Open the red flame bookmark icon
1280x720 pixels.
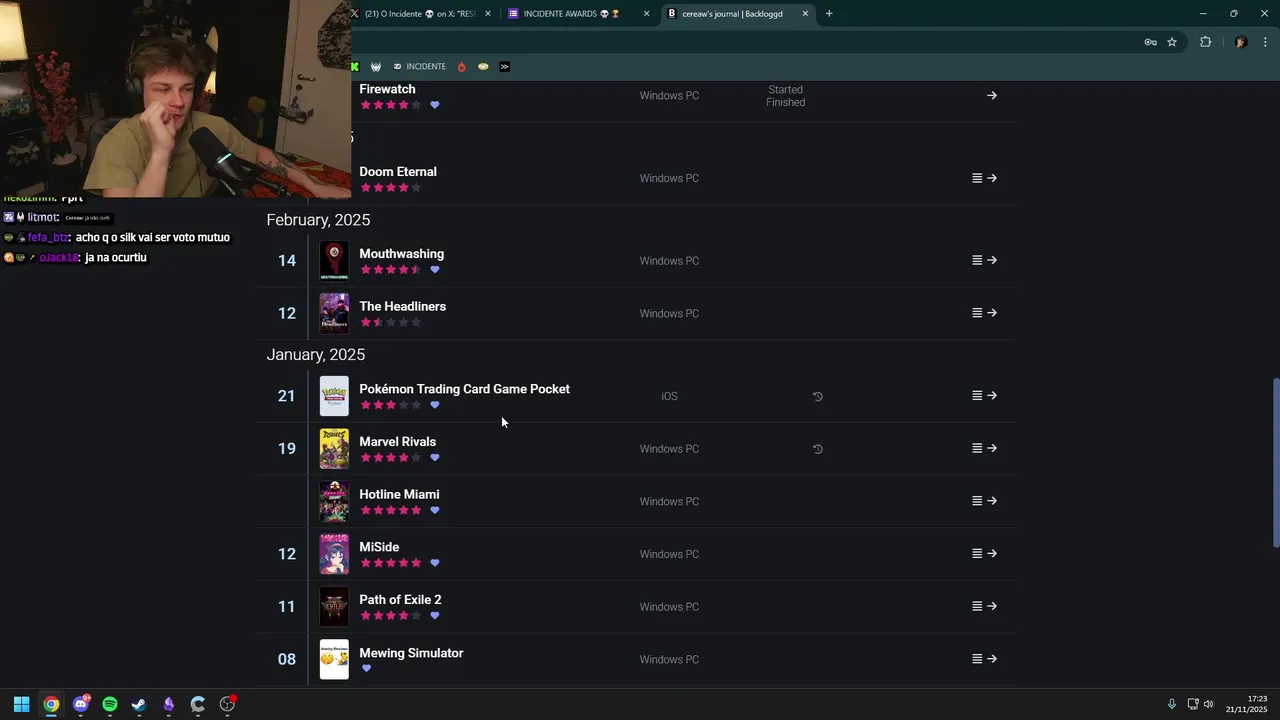point(461,67)
